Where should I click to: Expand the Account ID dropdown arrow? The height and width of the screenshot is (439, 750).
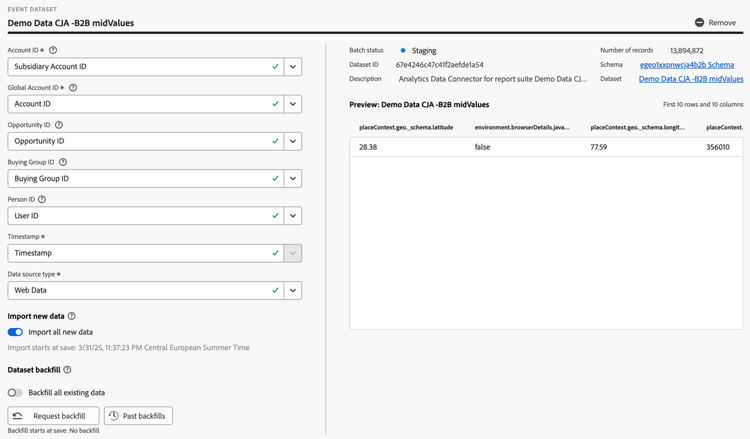pos(293,66)
